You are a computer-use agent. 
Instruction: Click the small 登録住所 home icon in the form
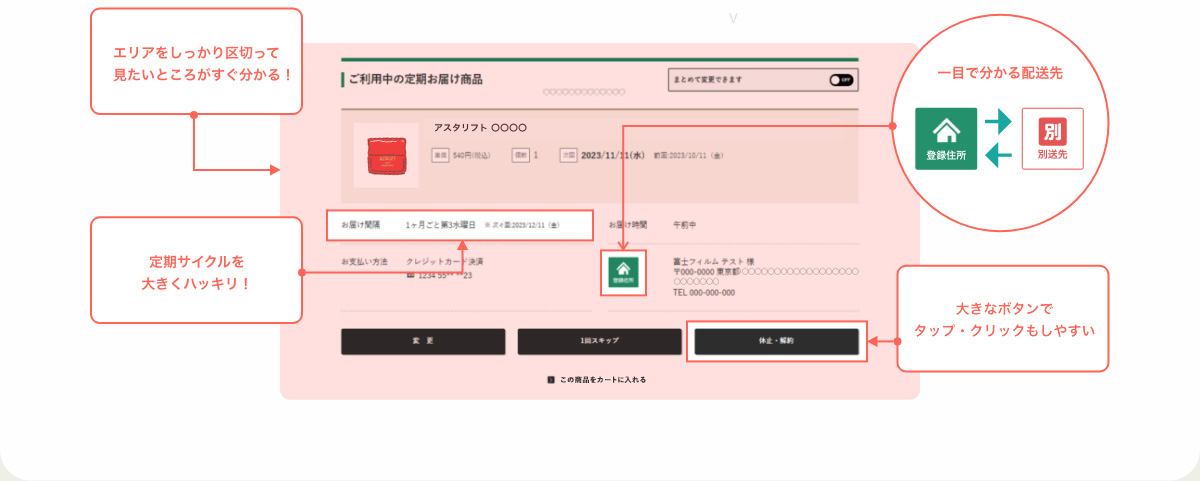point(623,272)
